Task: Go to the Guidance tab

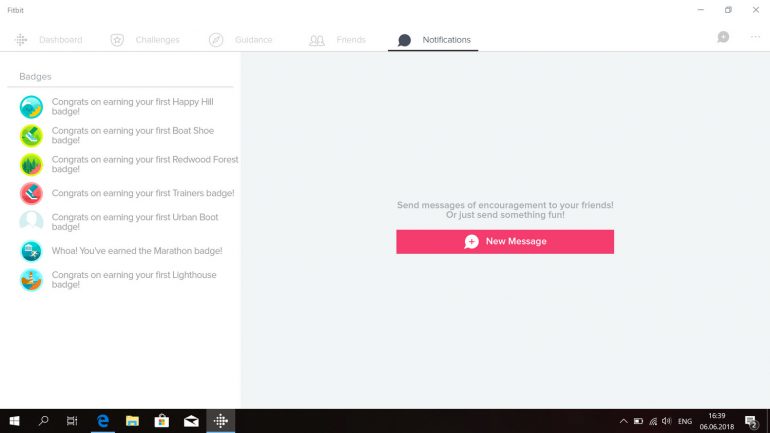Action: coord(241,40)
